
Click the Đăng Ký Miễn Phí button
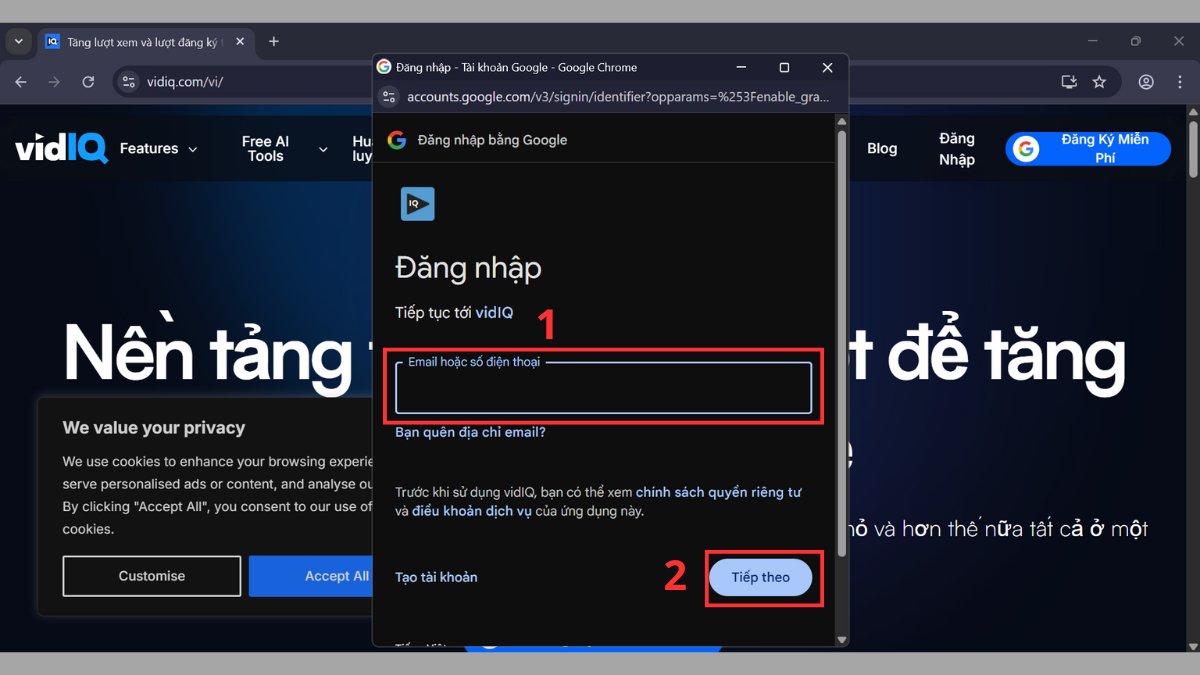[1088, 148]
